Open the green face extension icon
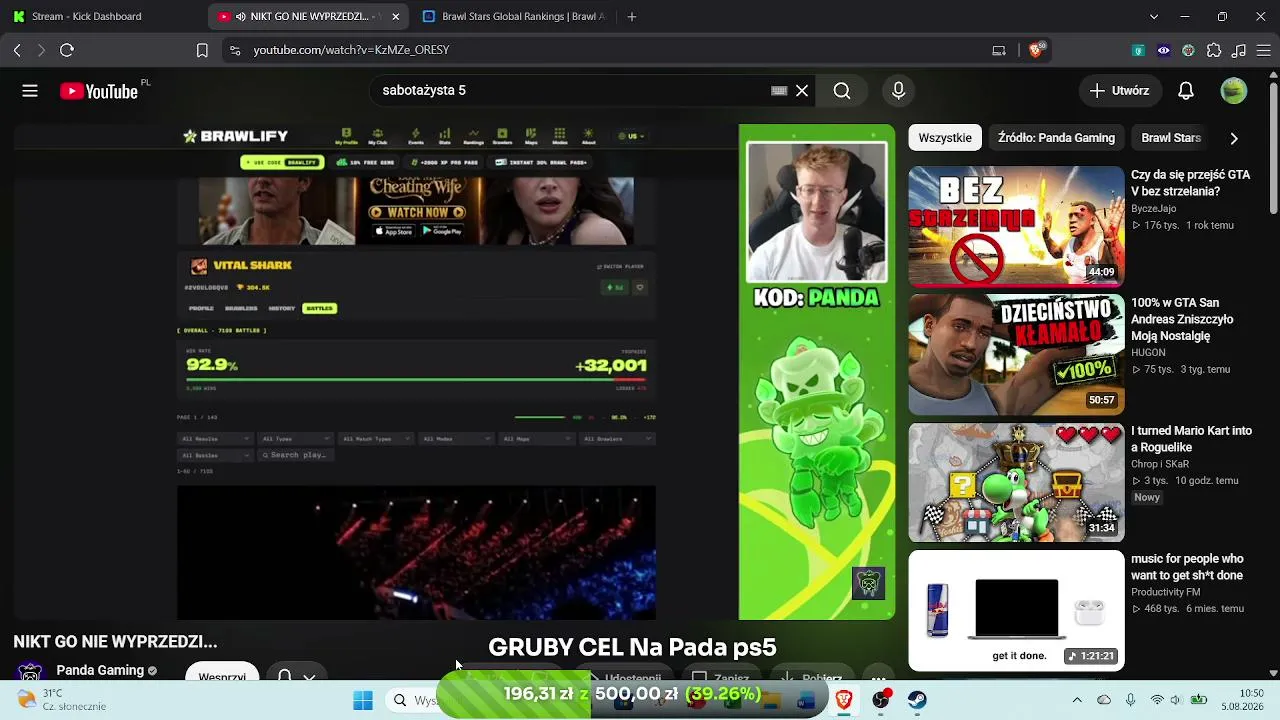This screenshot has width=1280, height=720. pos(1188,50)
